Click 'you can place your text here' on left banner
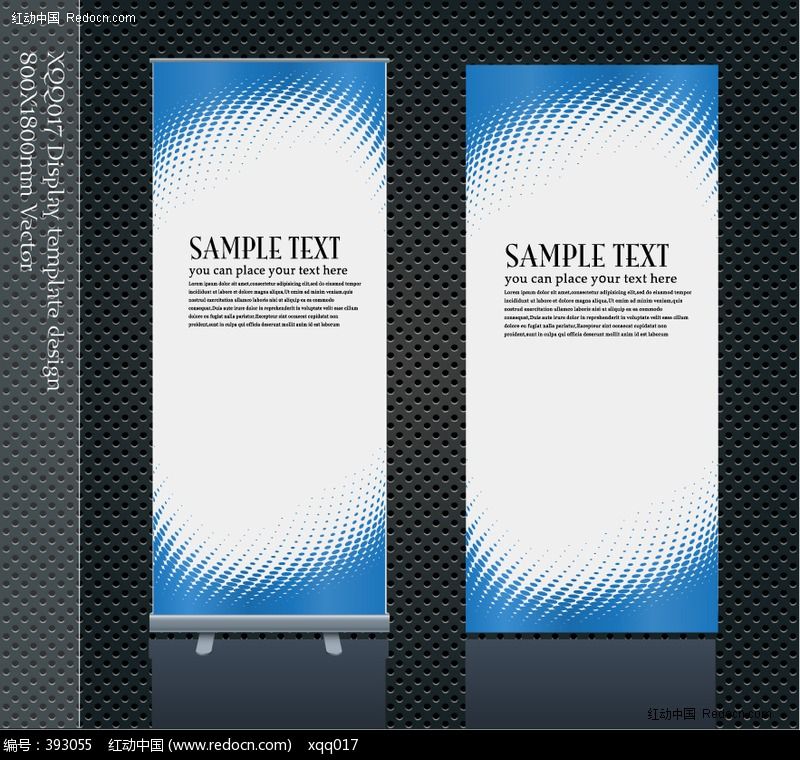 click(x=268, y=270)
